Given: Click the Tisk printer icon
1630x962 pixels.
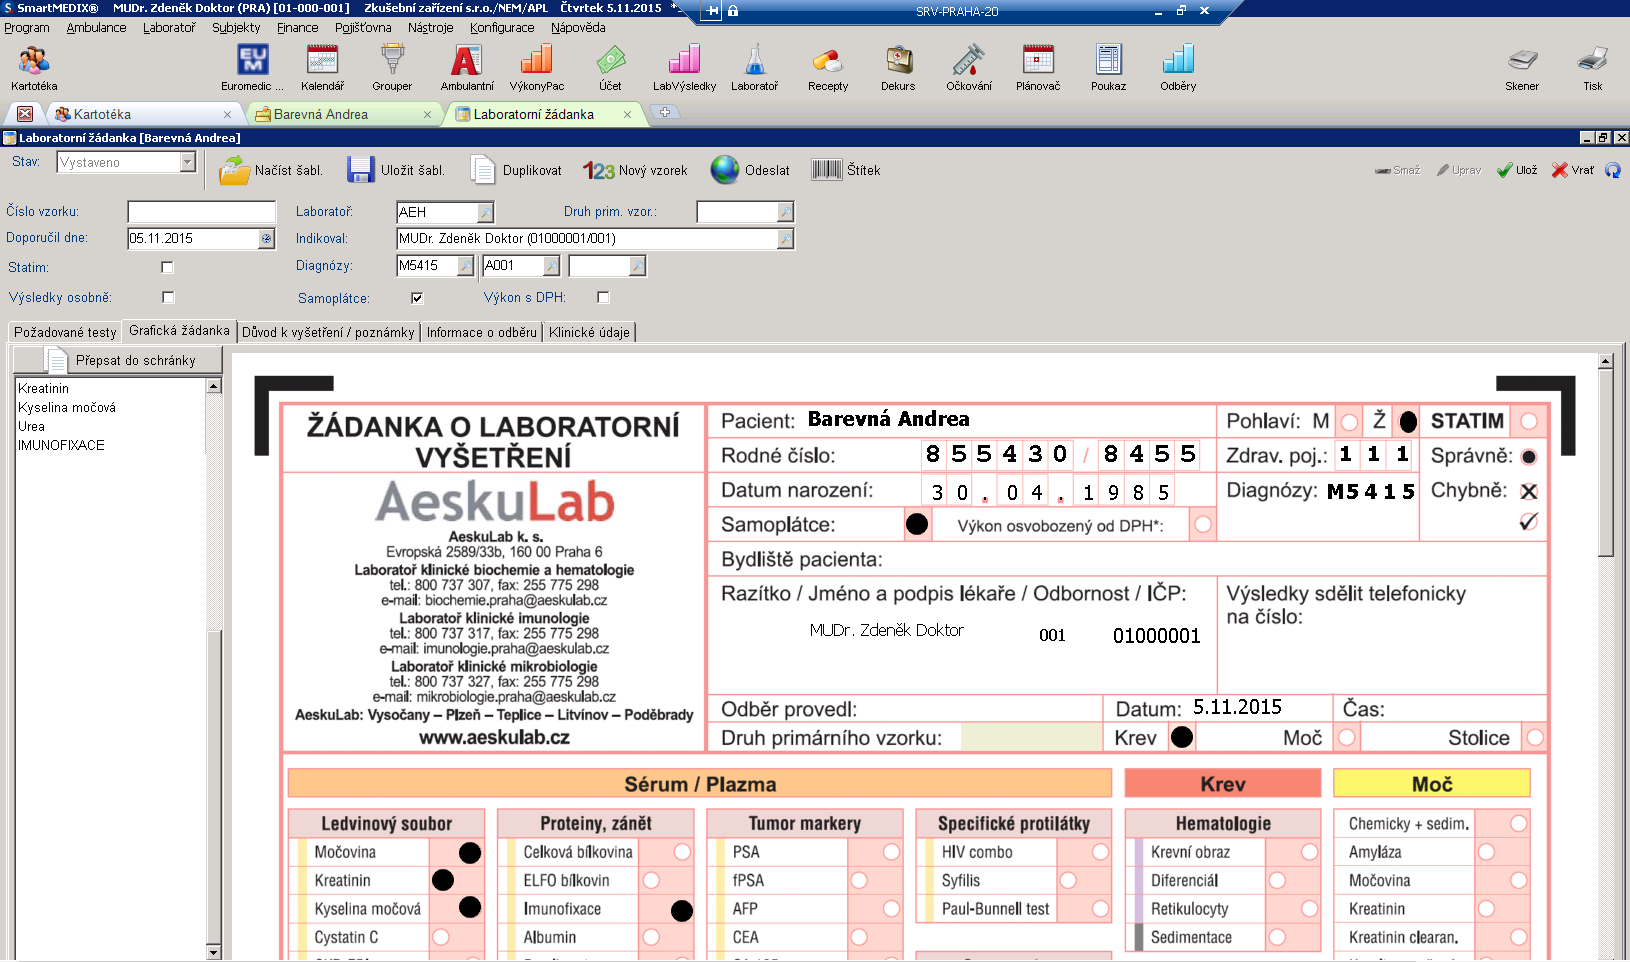Looking at the screenshot, I should coord(1593,68).
